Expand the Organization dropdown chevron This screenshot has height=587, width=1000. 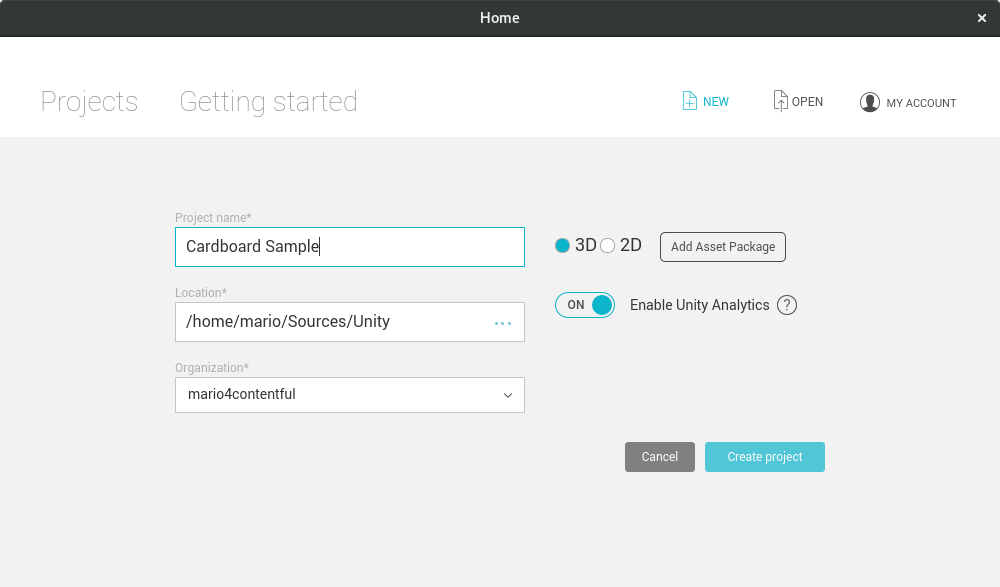tap(507, 395)
